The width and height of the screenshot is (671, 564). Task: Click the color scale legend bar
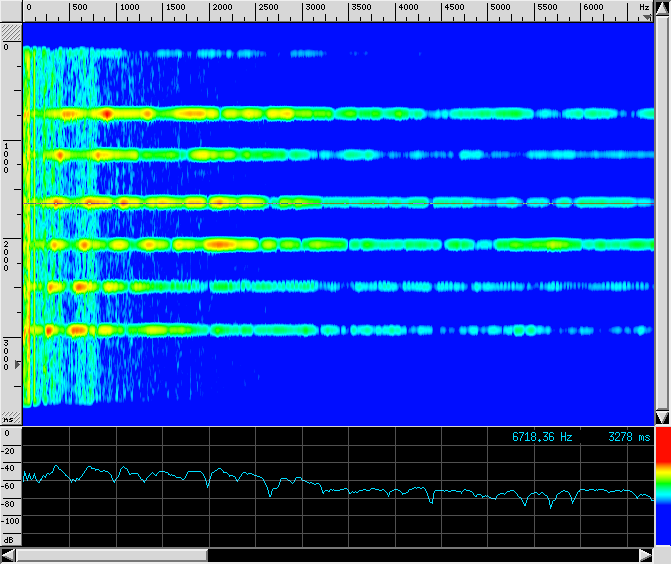(661, 490)
